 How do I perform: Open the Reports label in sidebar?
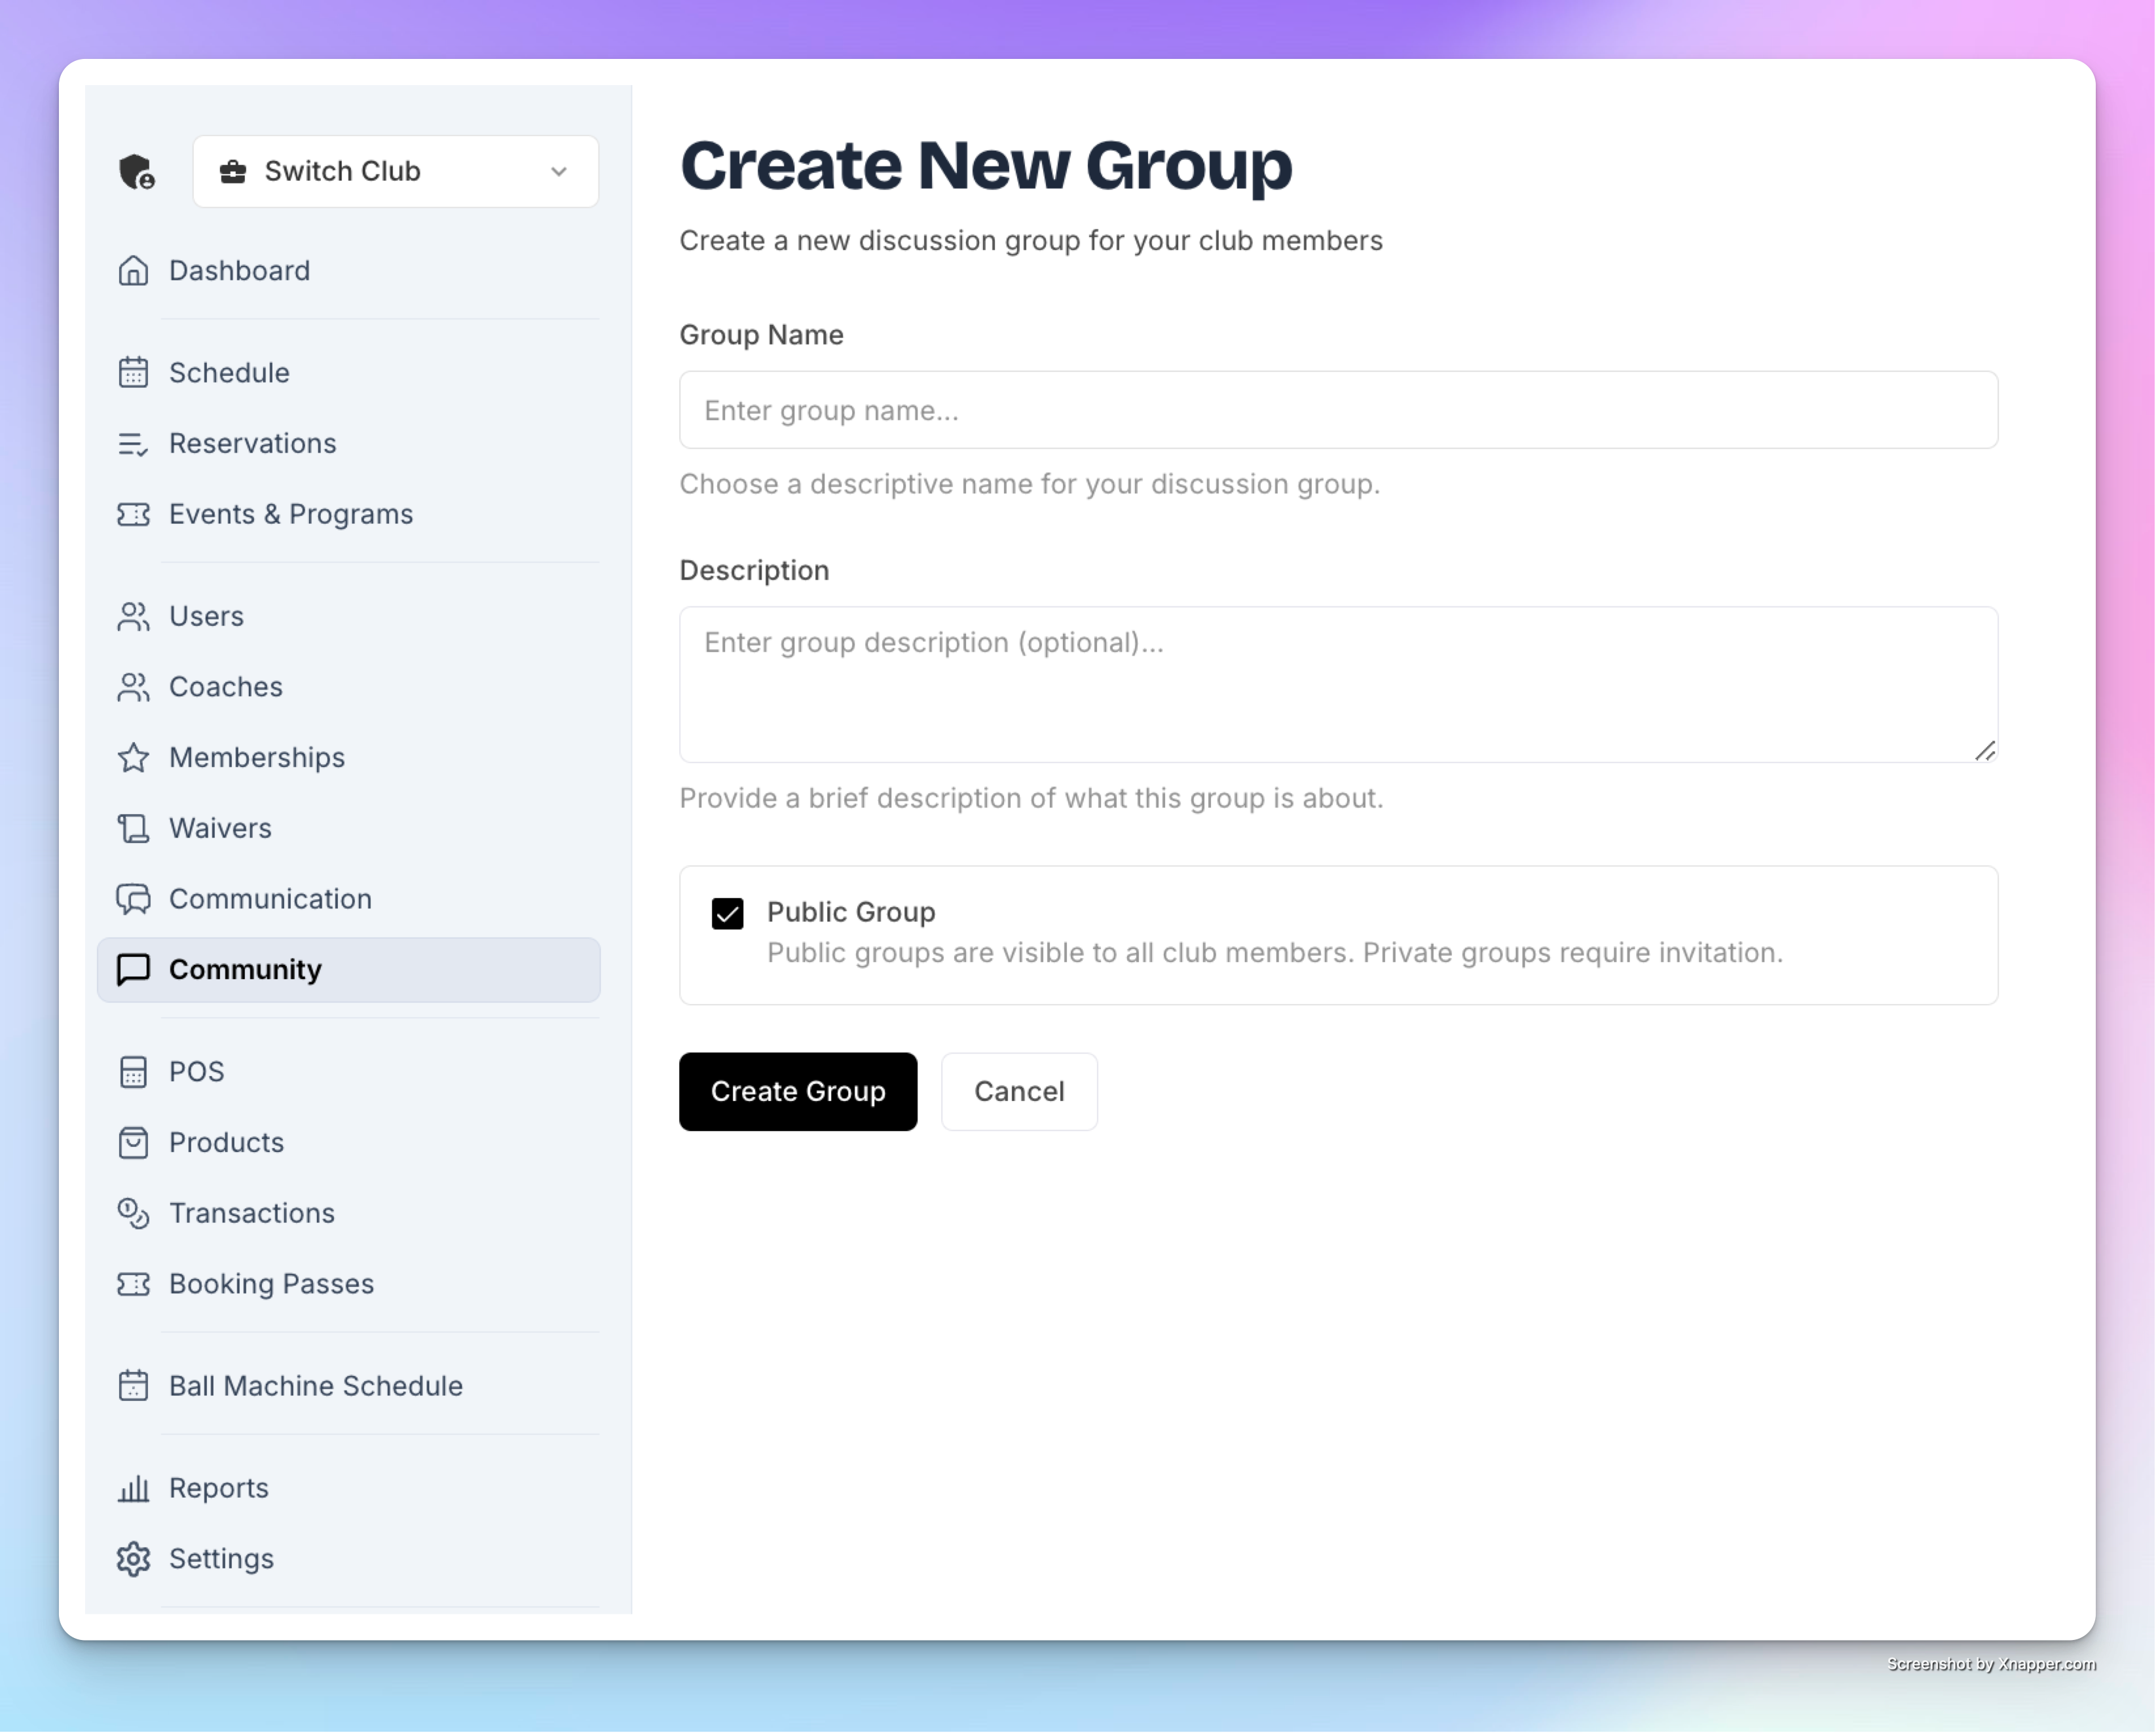coord(219,1488)
